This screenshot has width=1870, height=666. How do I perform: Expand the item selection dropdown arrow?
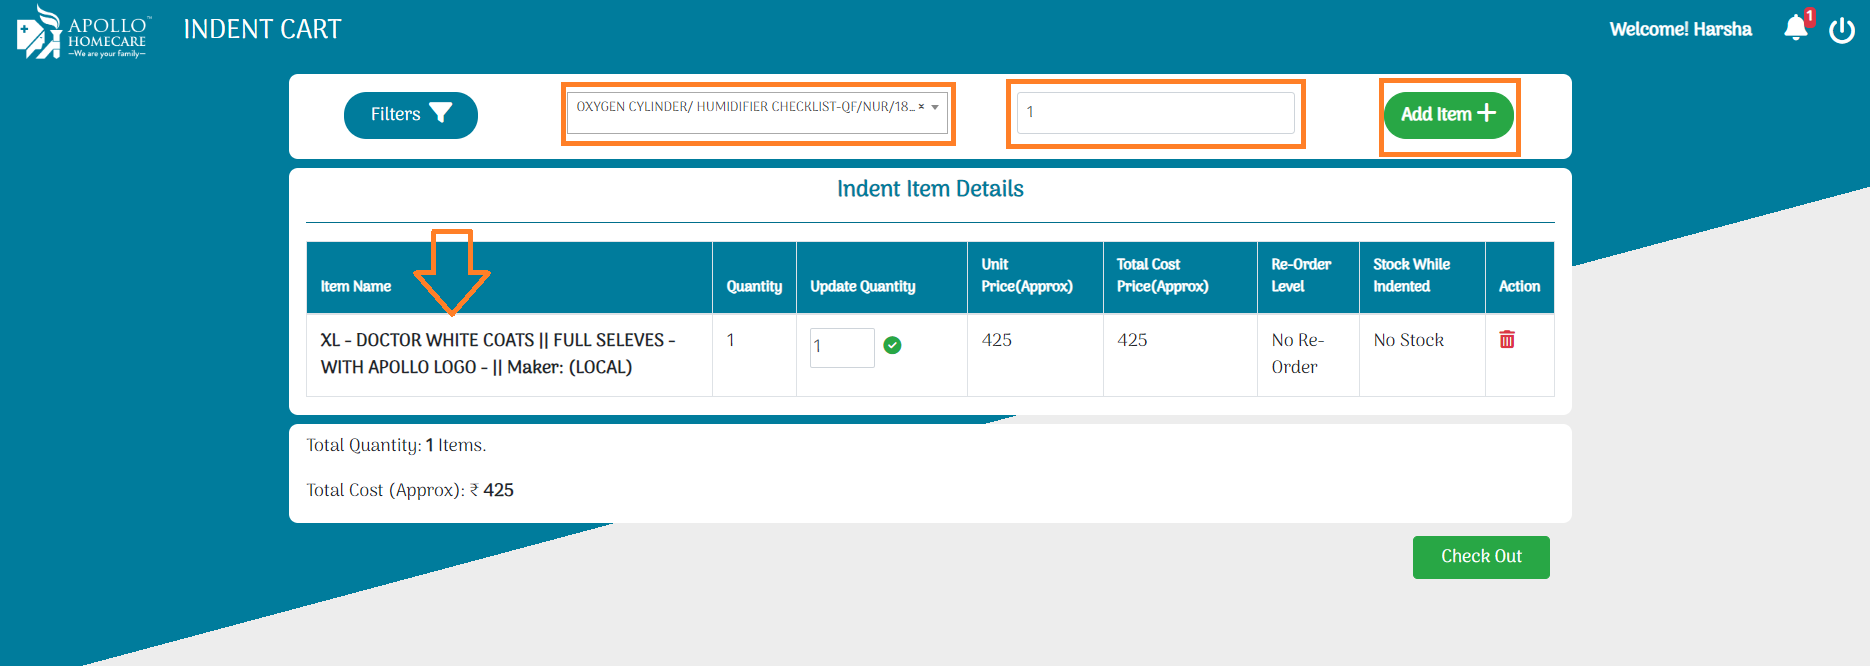935,108
